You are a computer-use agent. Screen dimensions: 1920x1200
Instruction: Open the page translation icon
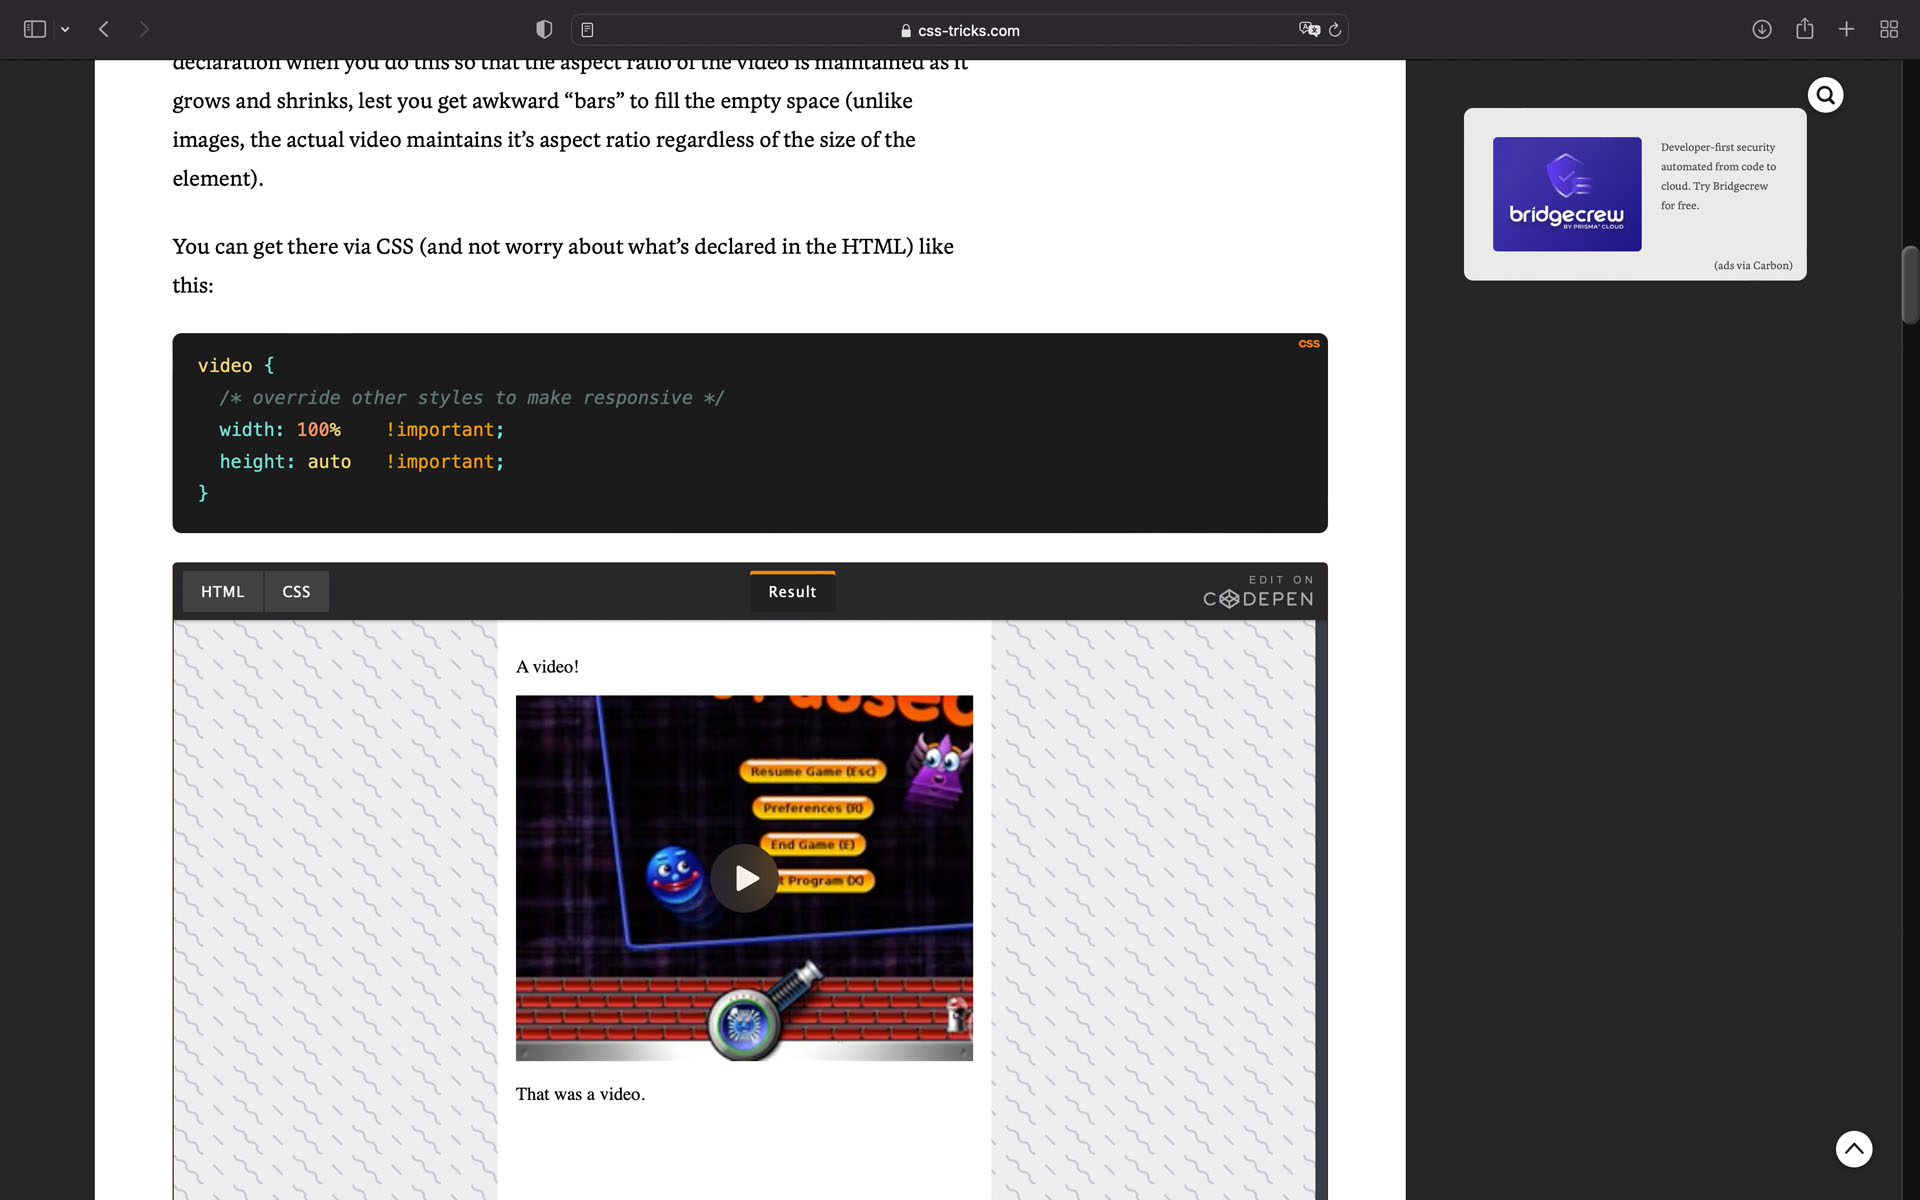click(x=1309, y=30)
